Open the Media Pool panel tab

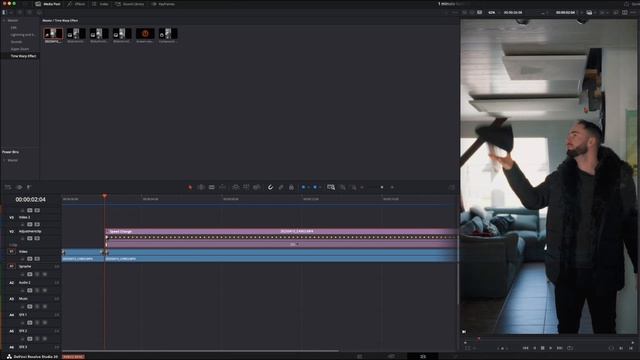pos(48,4)
